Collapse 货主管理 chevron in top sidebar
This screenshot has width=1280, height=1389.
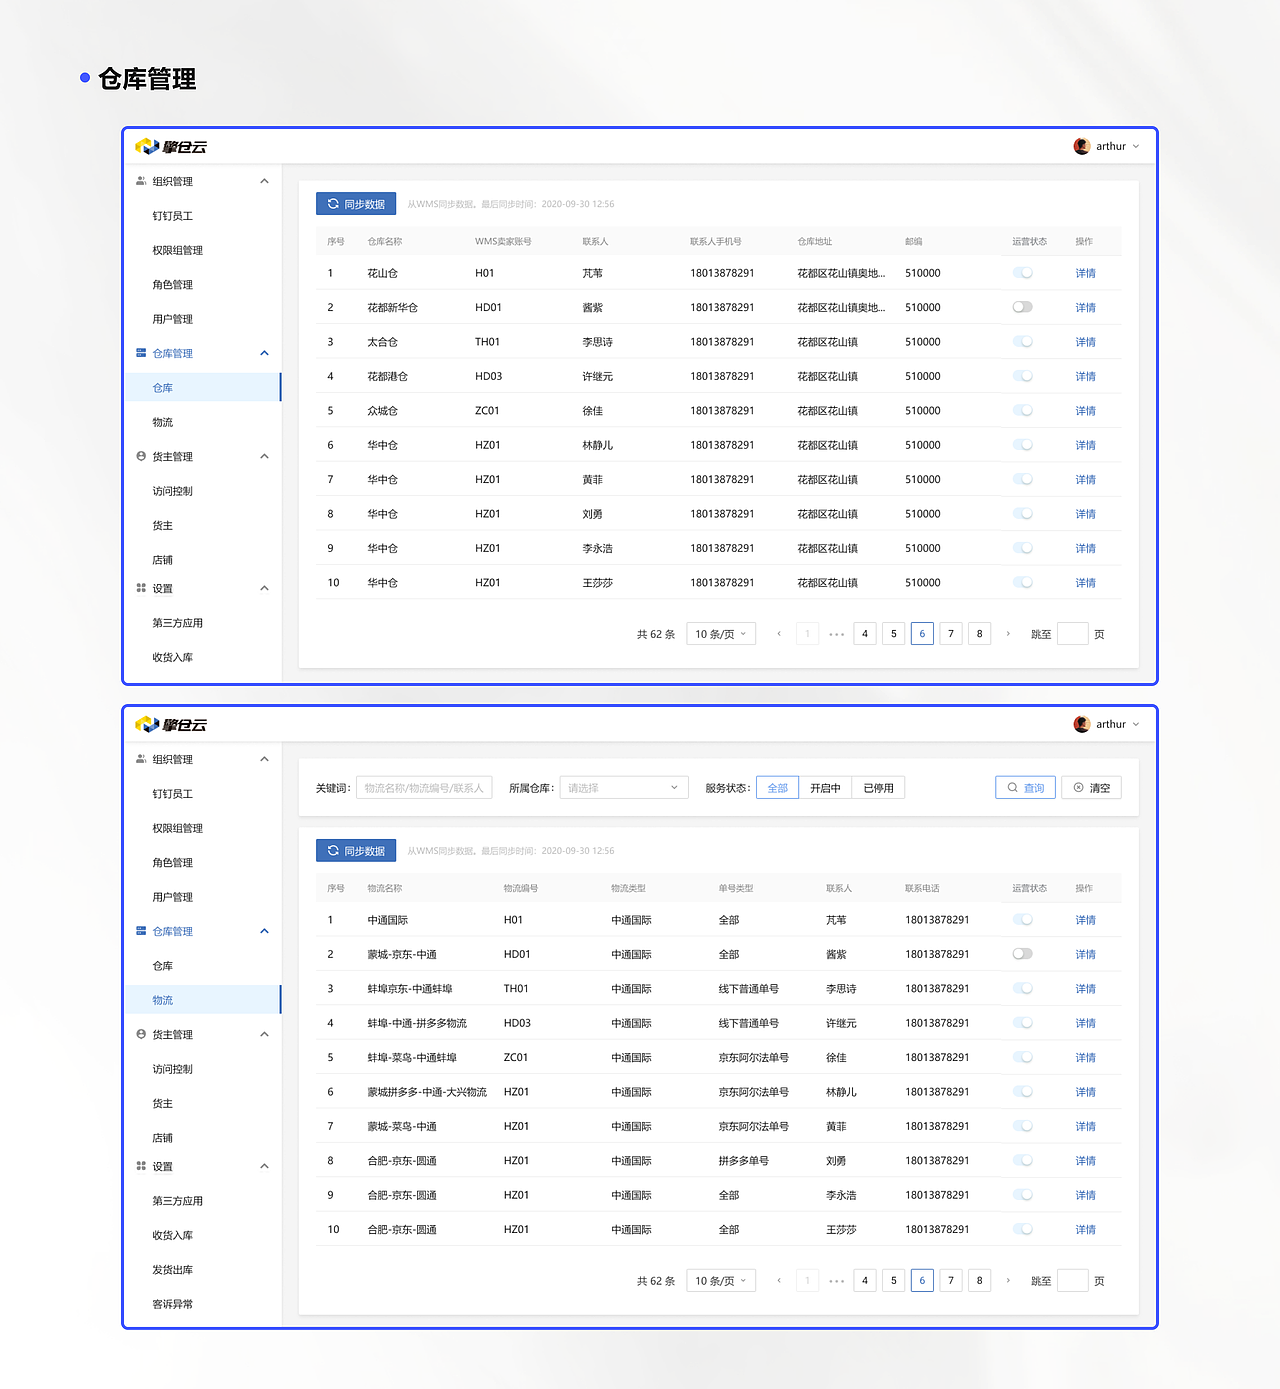pyautogui.click(x=264, y=456)
